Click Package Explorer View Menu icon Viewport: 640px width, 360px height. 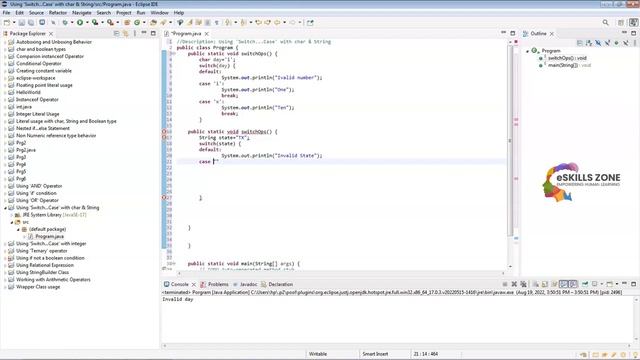coord(135,33)
